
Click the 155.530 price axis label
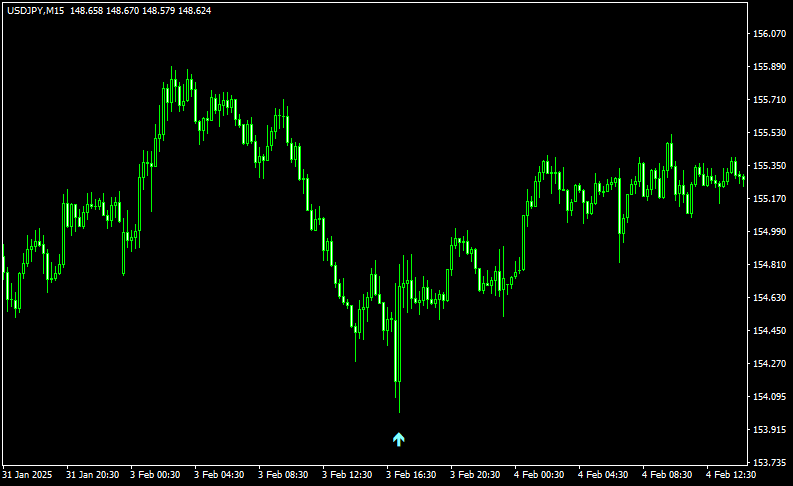click(x=768, y=133)
